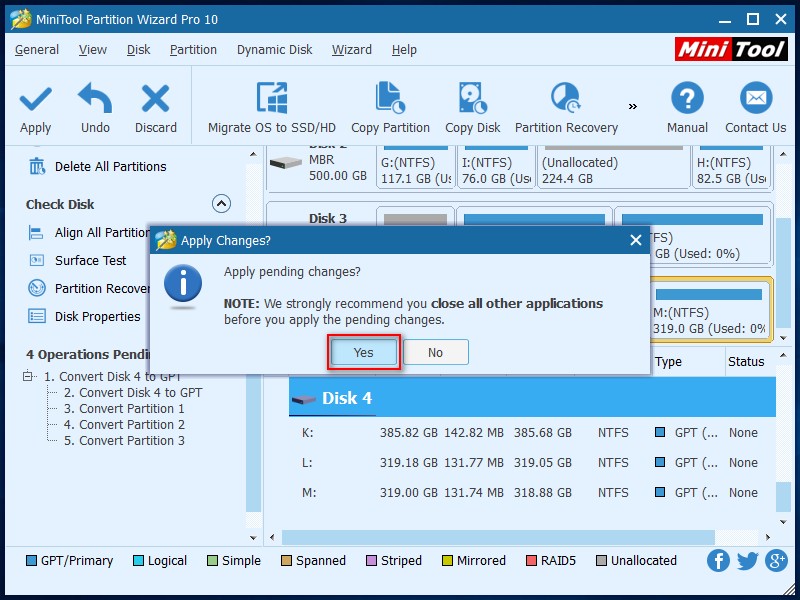The height and width of the screenshot is (600, 800).
Task: Open the Google Plus icon
Action: [x=776, y=561]
